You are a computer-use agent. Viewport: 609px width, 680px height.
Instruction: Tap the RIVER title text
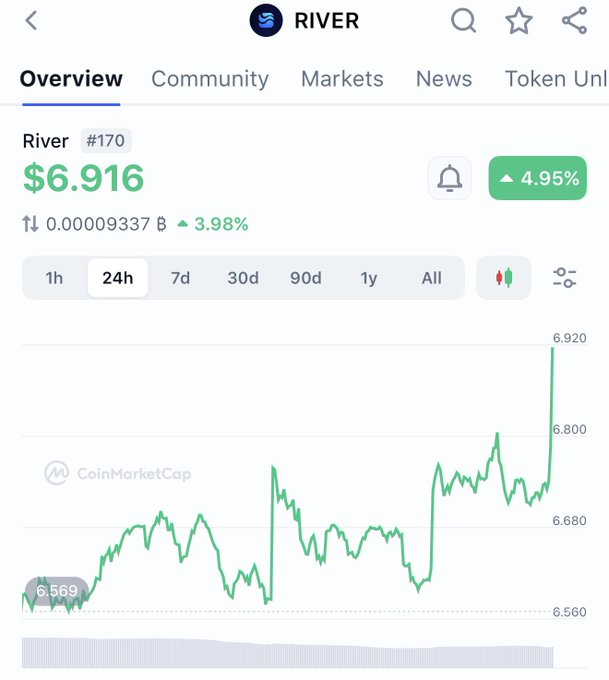(x=327, y=21)
